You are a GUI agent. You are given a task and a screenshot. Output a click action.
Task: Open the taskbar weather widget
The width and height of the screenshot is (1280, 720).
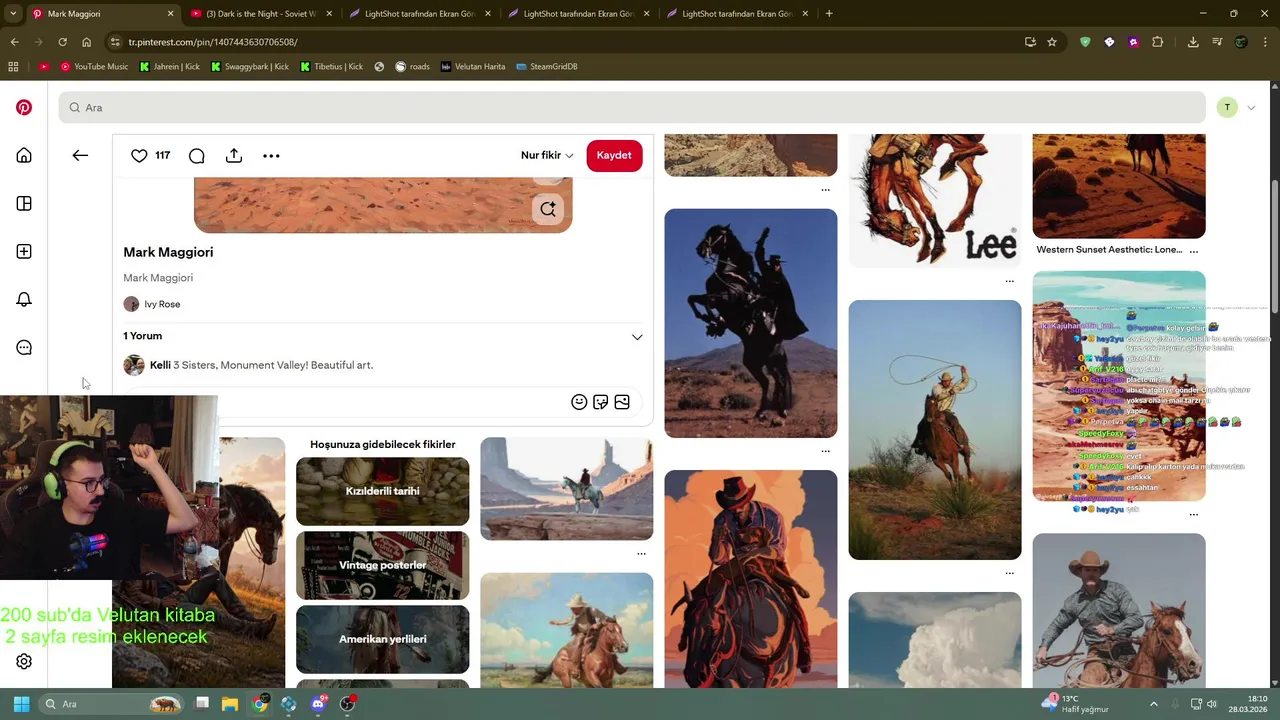tap(1076, 704)
